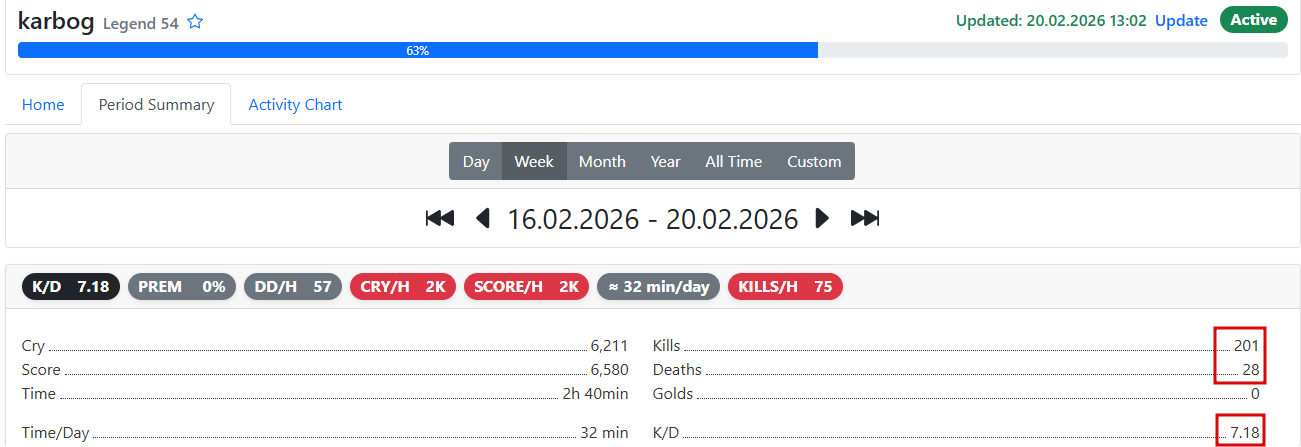This screenshot has height=447, width=1301.
Task: Switch to Year period
Action: [x=665, y=161]
